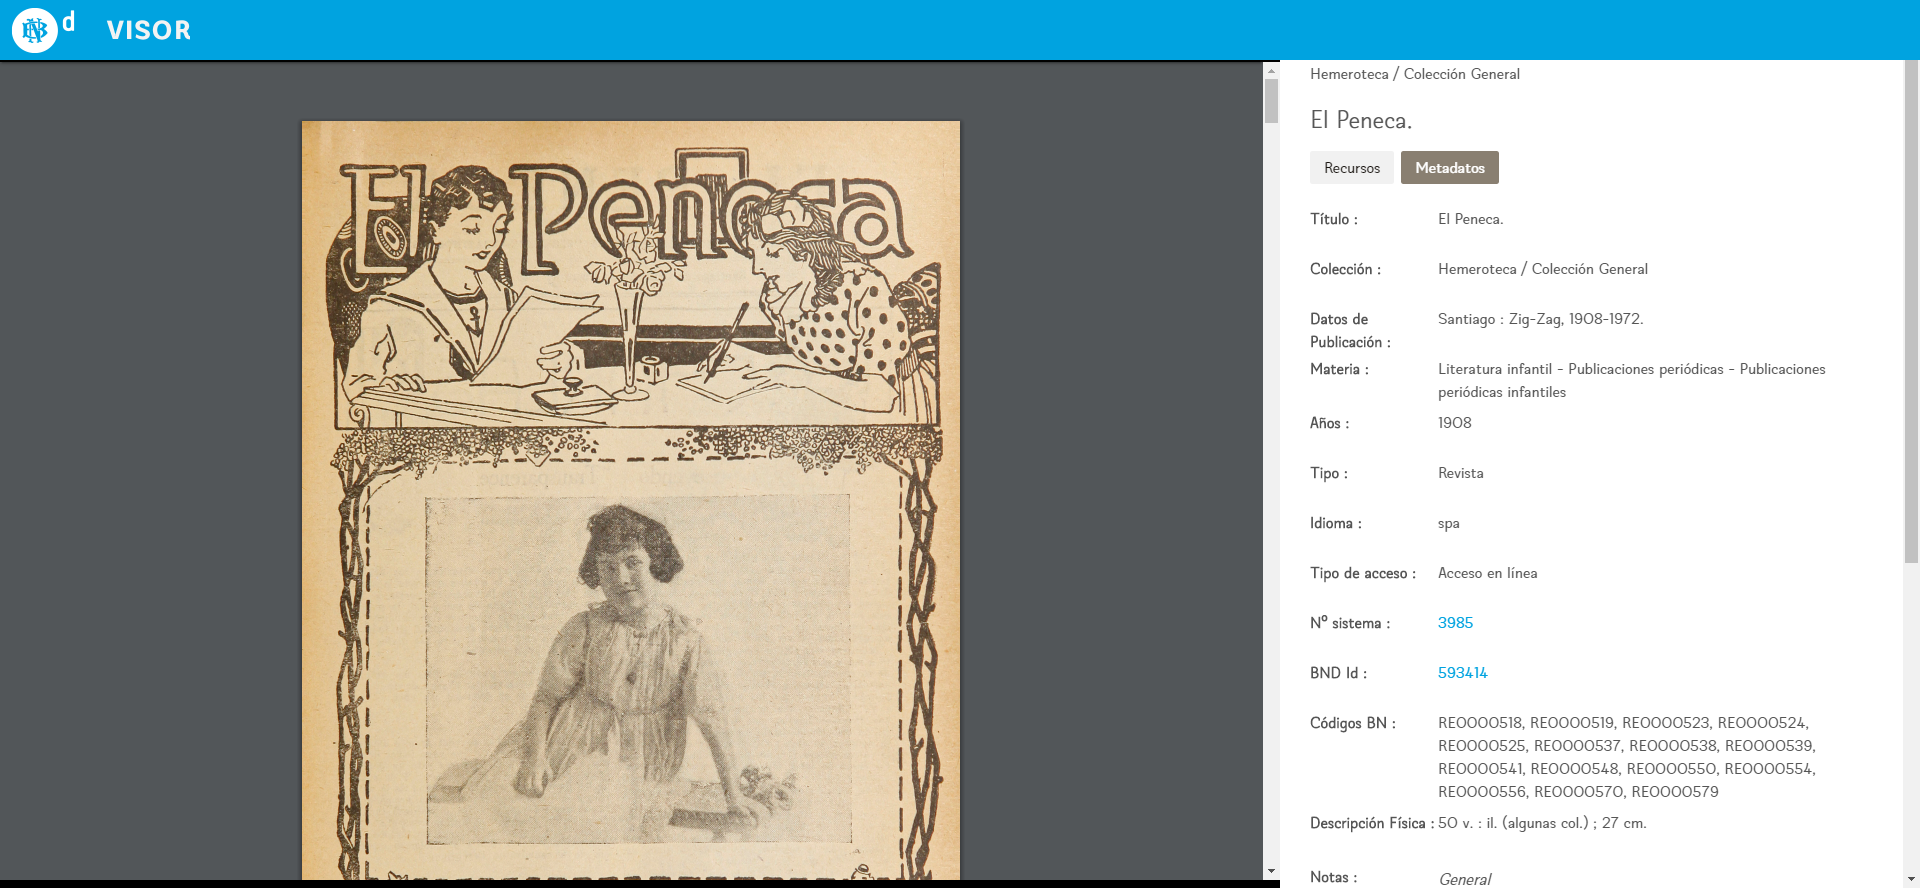Viewport: 1920px width, 888px height.
Task: Click the El Peneca heading in side panel
Action: tap(1360, 121)
